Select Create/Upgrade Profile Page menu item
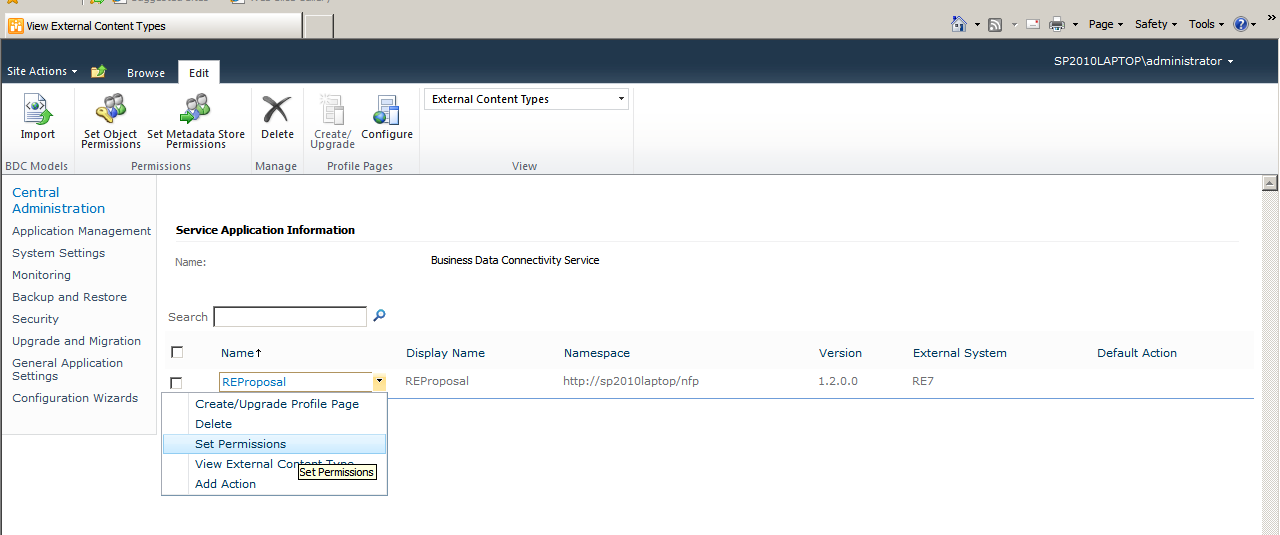1280x535 pixels. (275, 404)
